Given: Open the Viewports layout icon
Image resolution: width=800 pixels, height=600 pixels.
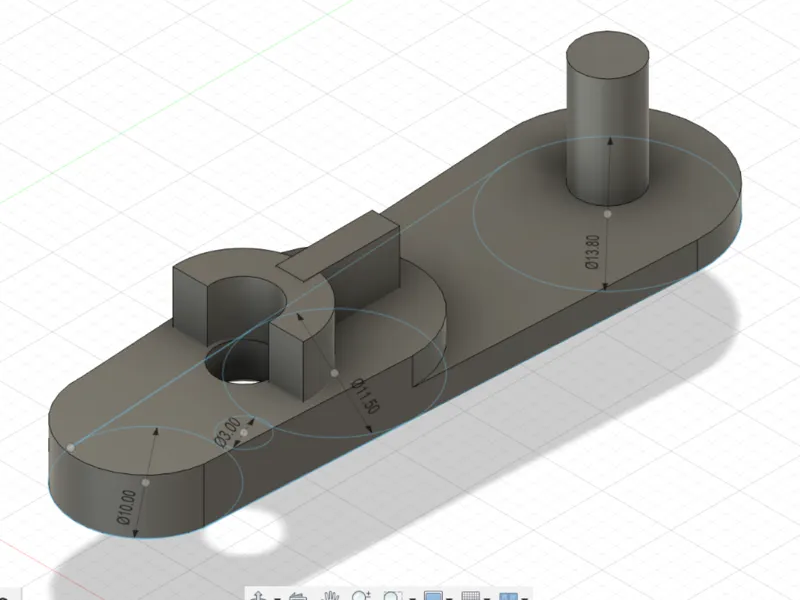Looking at the screenshot, I should pyautogui.click(x=509, y=596).
